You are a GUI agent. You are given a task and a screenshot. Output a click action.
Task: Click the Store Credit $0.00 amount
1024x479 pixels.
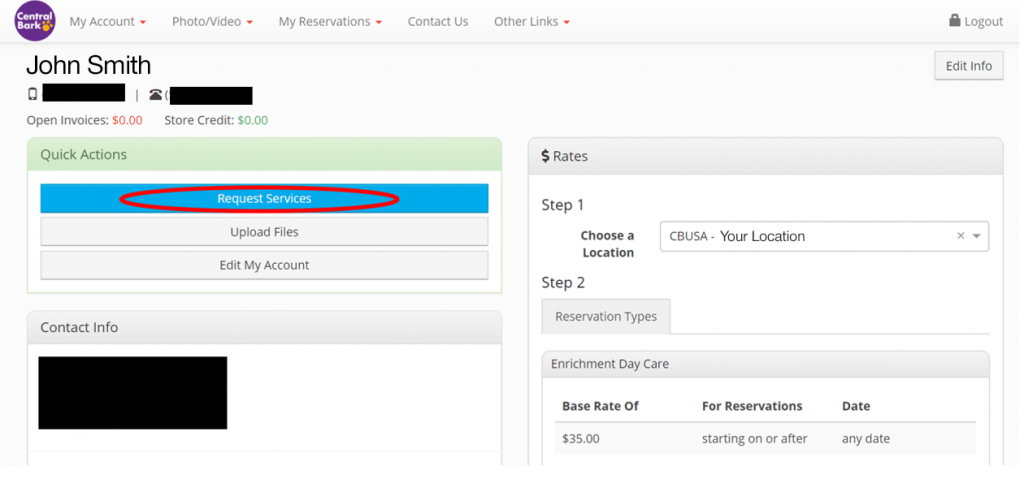[252, 120]
